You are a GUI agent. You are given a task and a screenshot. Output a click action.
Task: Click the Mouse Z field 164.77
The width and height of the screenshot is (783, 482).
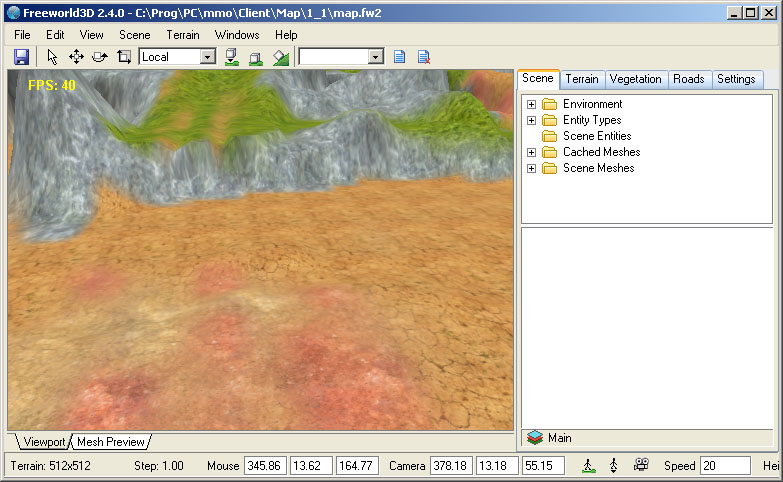357,466
